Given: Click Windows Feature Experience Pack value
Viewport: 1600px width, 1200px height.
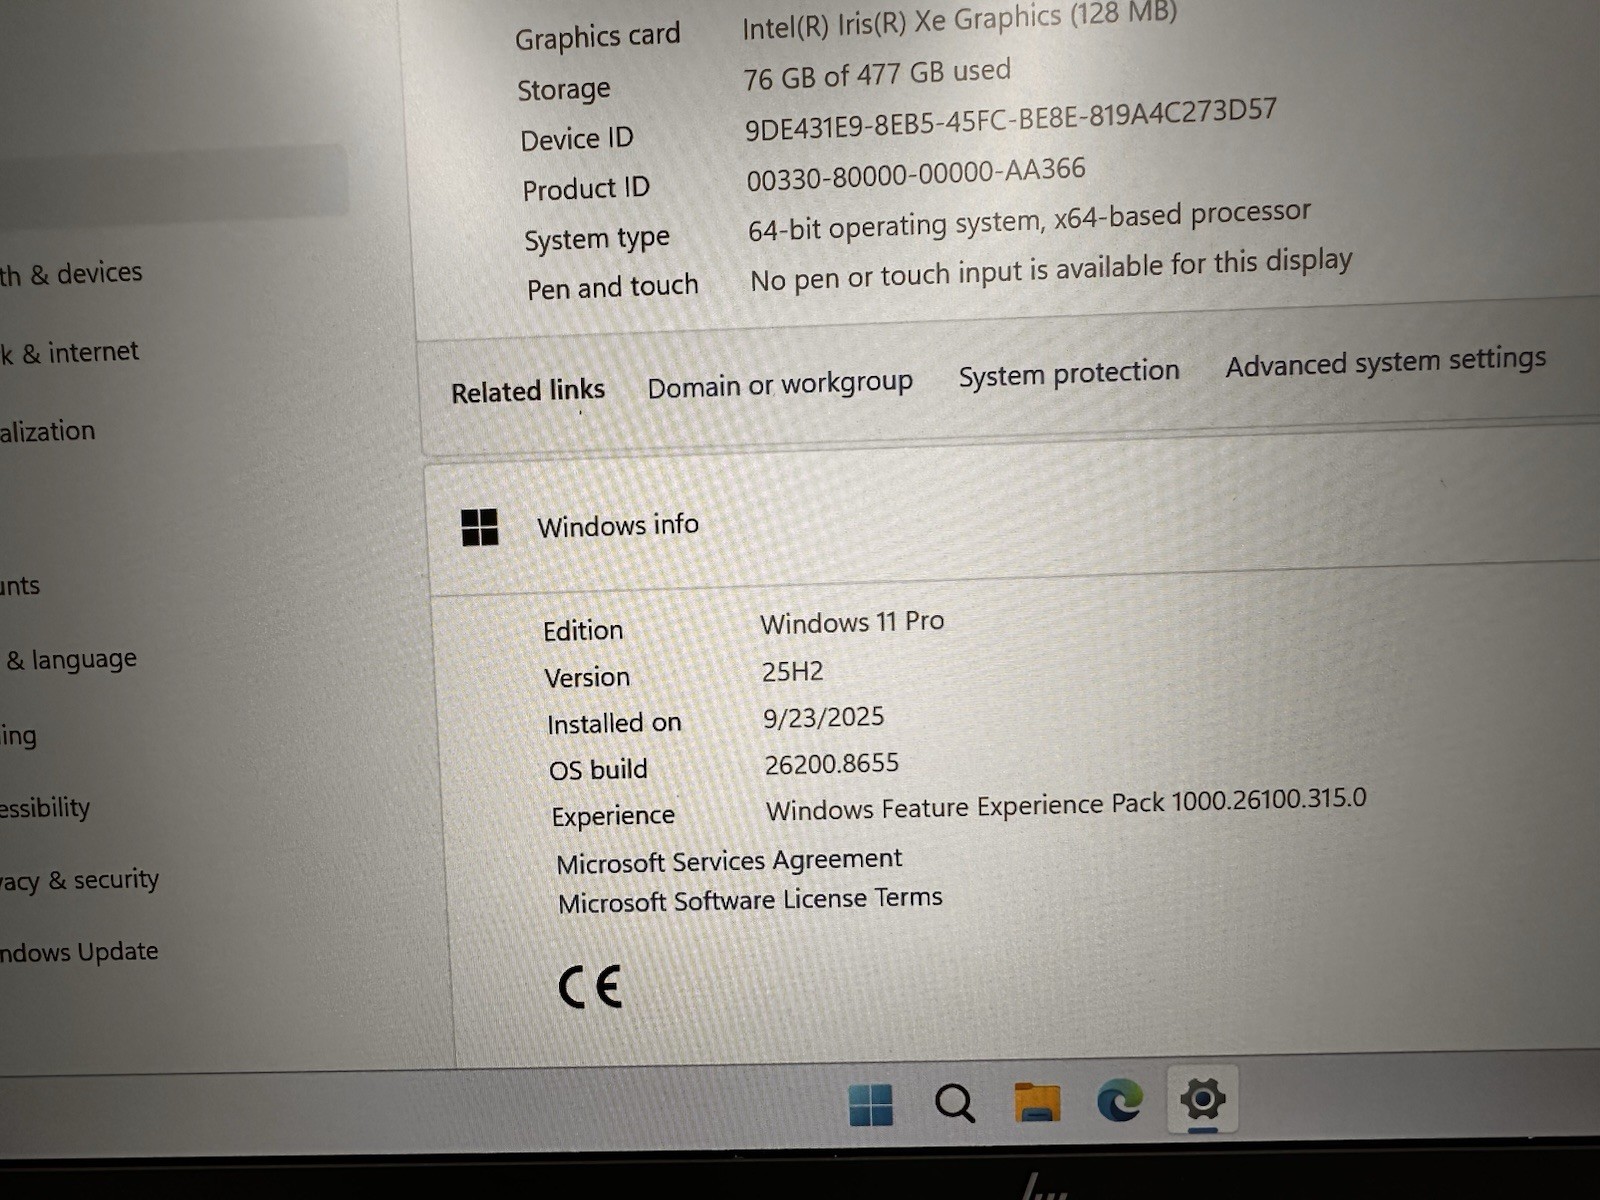Looking at the screenshot, I should click(1066, 805).
